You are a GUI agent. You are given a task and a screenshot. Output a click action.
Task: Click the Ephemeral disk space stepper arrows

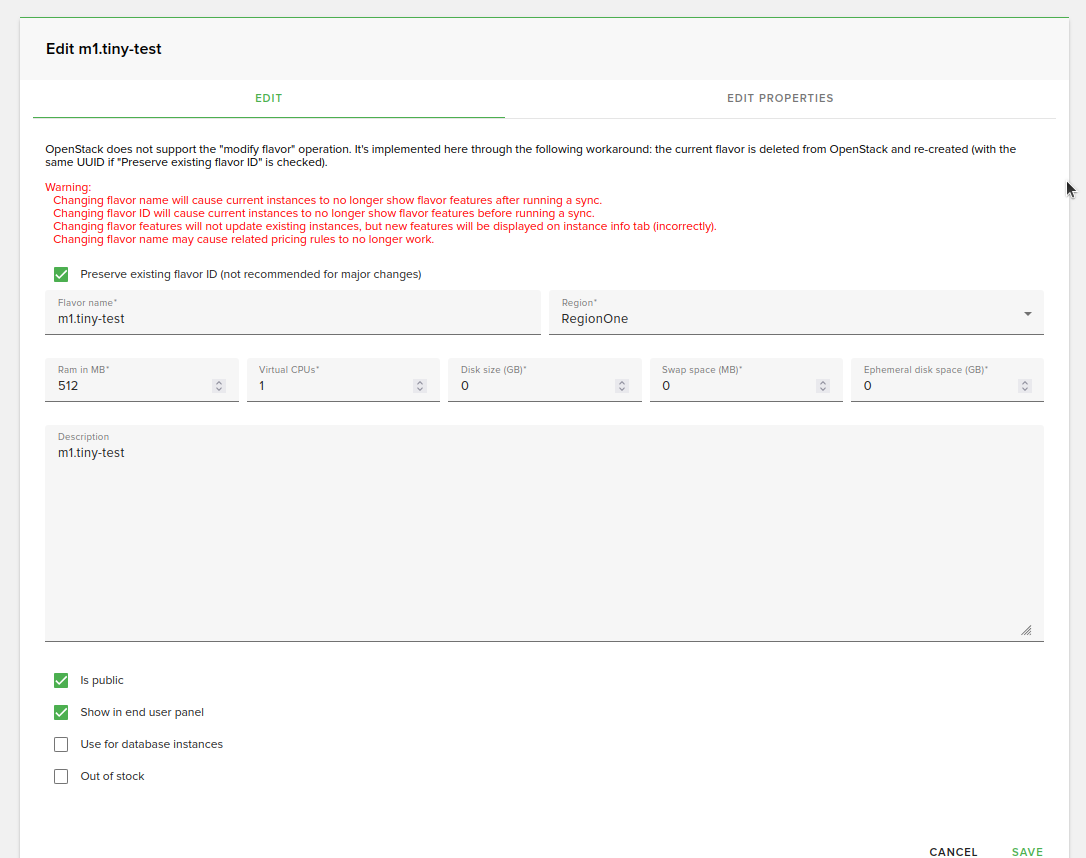pos(1025,386)
